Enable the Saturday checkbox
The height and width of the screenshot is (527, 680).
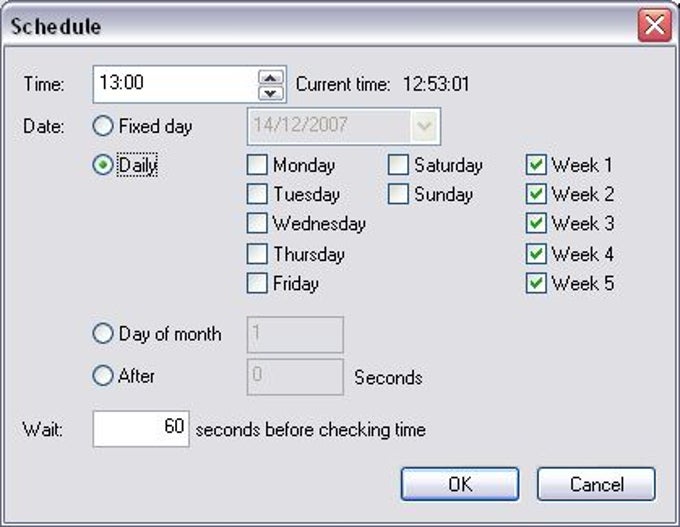pos(398,165)
